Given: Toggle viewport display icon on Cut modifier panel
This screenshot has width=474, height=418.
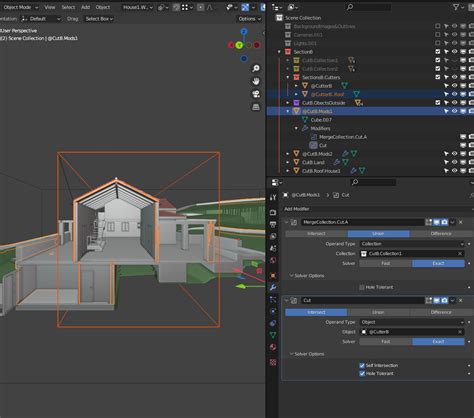Looking at the screenshot, I should tap(437, 300).
